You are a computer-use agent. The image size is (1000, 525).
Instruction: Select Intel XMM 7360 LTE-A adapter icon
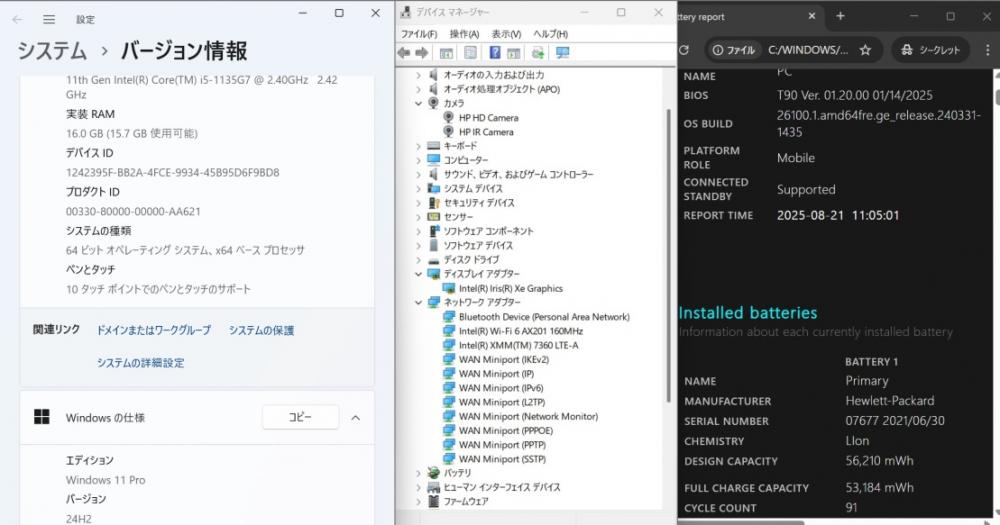(x=448, y=345)
